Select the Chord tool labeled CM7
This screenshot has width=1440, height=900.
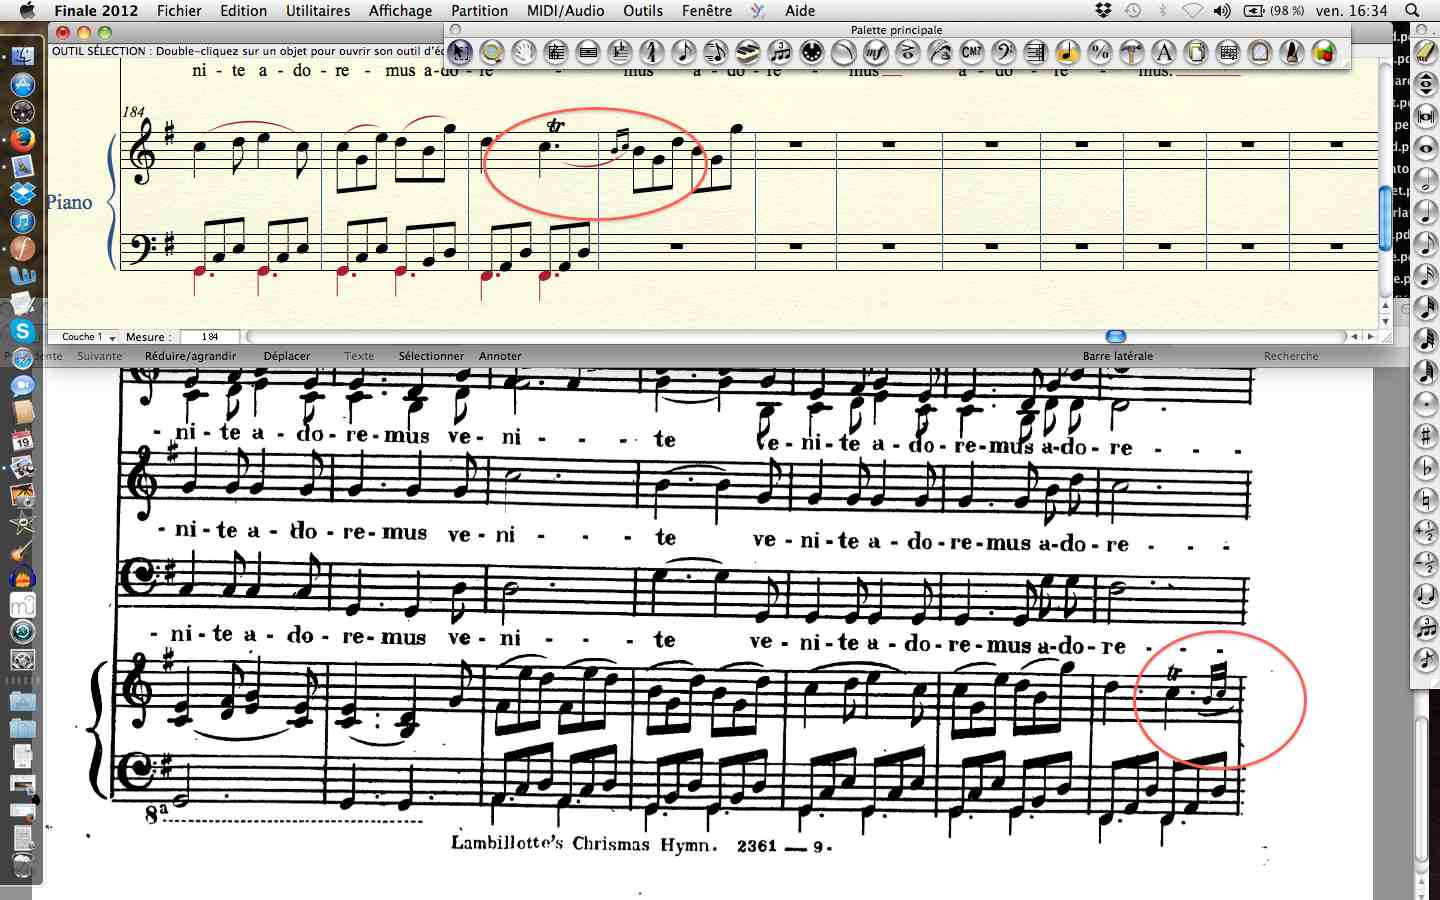972,52
